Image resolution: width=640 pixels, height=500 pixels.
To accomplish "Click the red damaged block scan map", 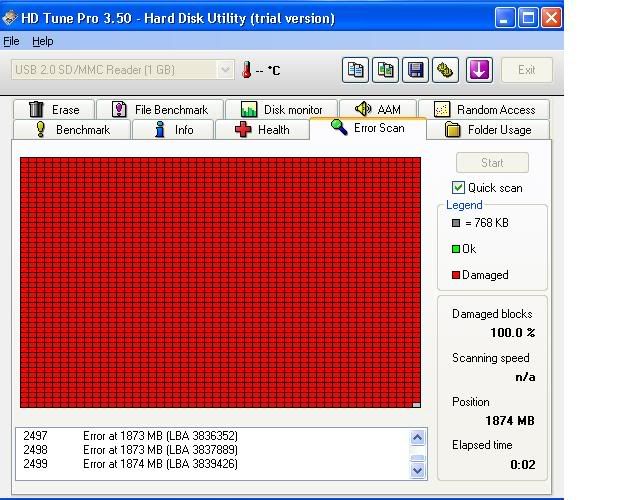I will 220,282.
